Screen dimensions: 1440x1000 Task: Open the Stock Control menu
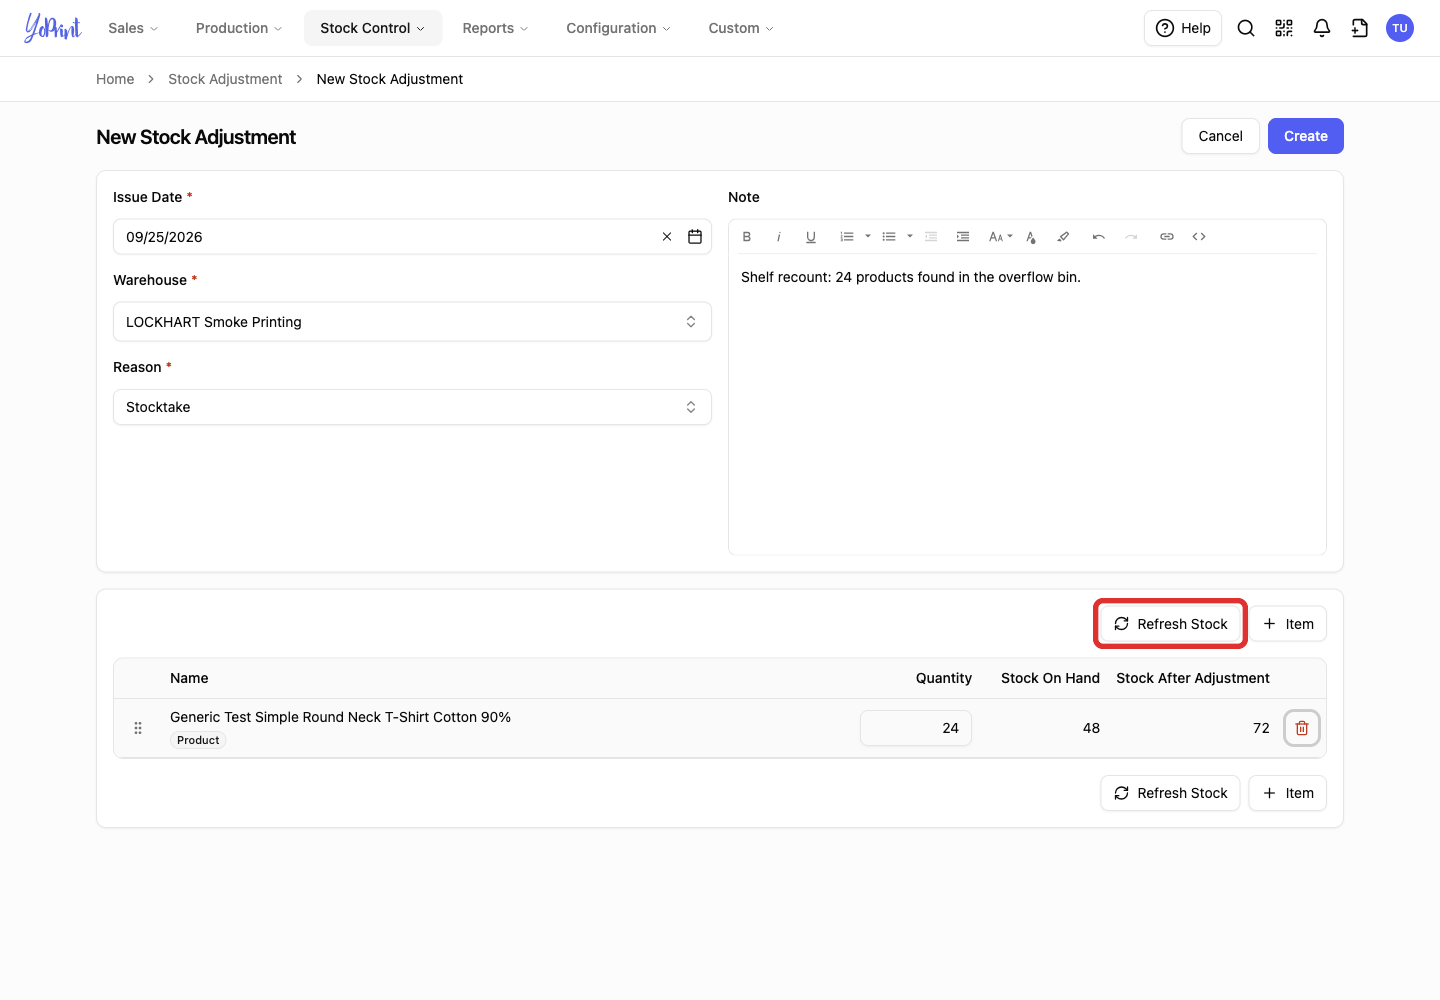(x=373, y=28)
